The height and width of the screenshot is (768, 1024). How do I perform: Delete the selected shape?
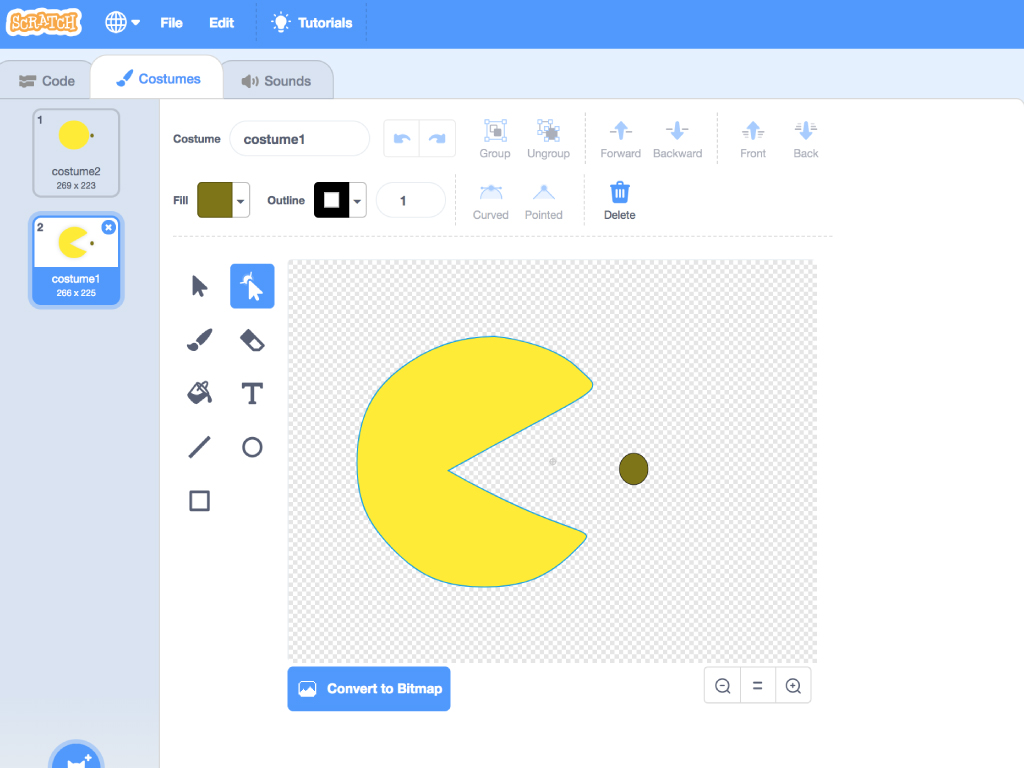click(620, 202)
